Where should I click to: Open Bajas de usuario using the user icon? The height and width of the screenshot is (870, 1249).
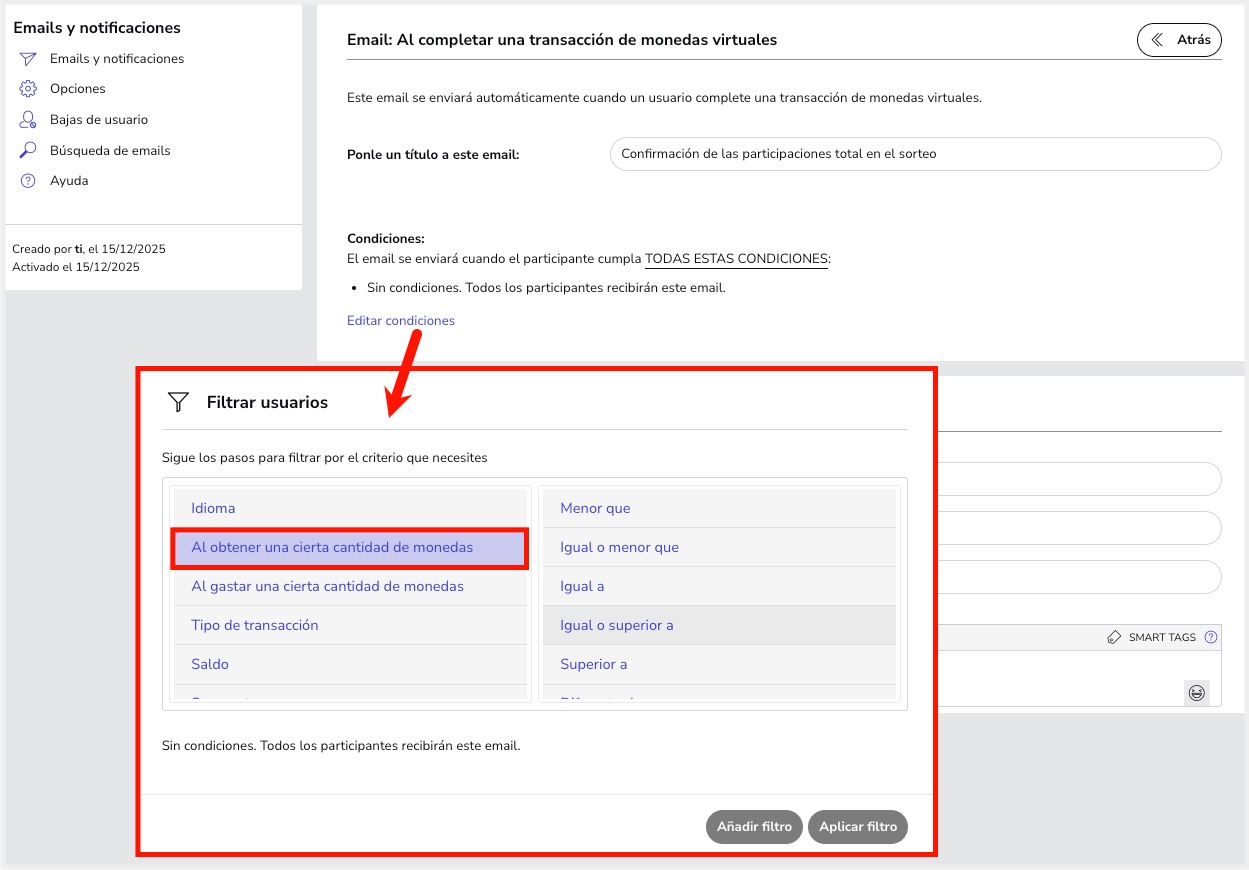pyautogui.click(x=28, y=119)
